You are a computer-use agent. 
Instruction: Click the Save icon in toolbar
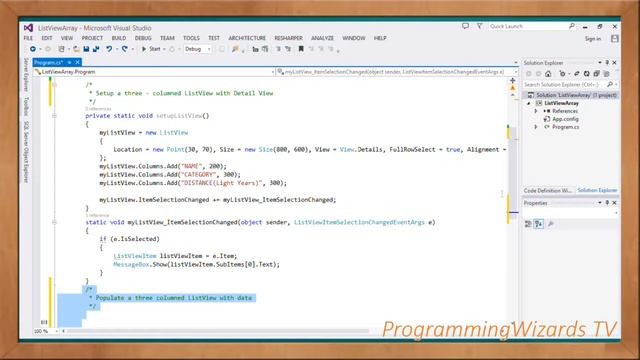(x=86, y=49)
